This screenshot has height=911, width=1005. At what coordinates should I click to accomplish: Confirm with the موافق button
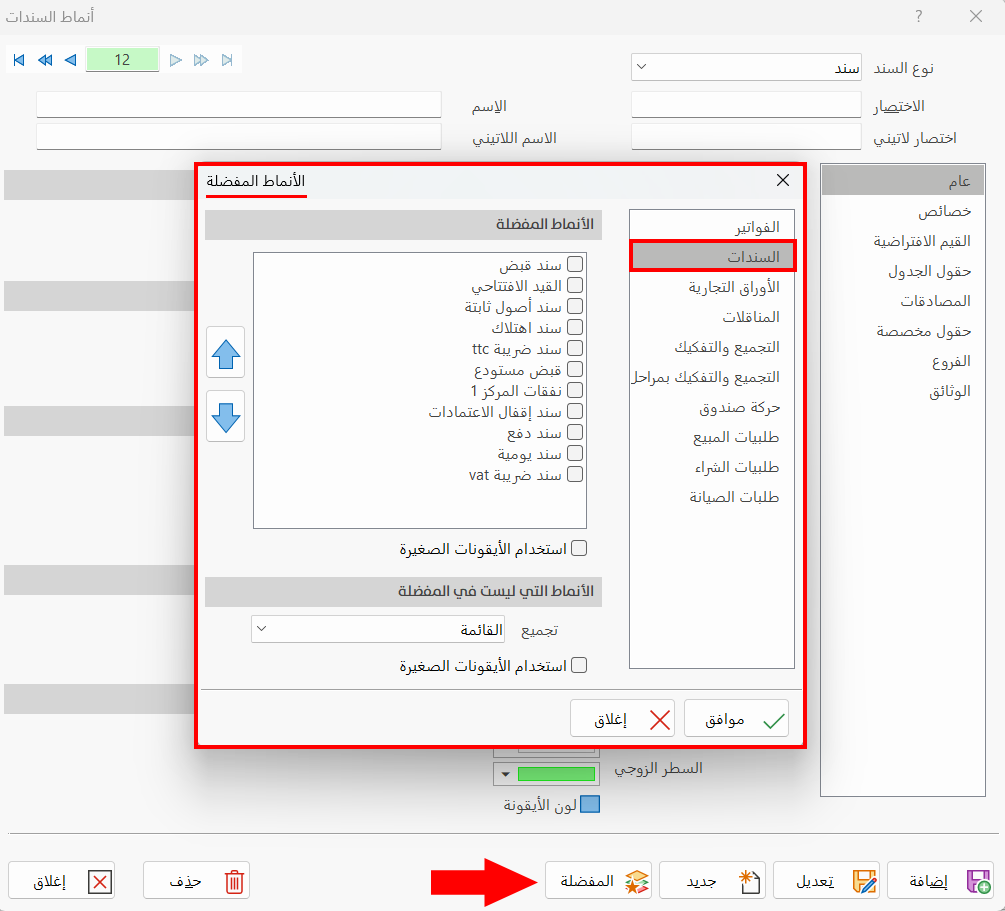736,719
